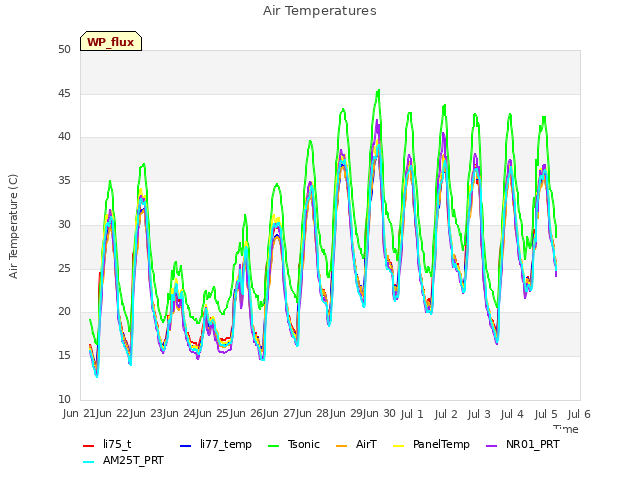Toggle the Tsonic legend entry
This screenshot has width=640, height=480.
pos(293,444)
